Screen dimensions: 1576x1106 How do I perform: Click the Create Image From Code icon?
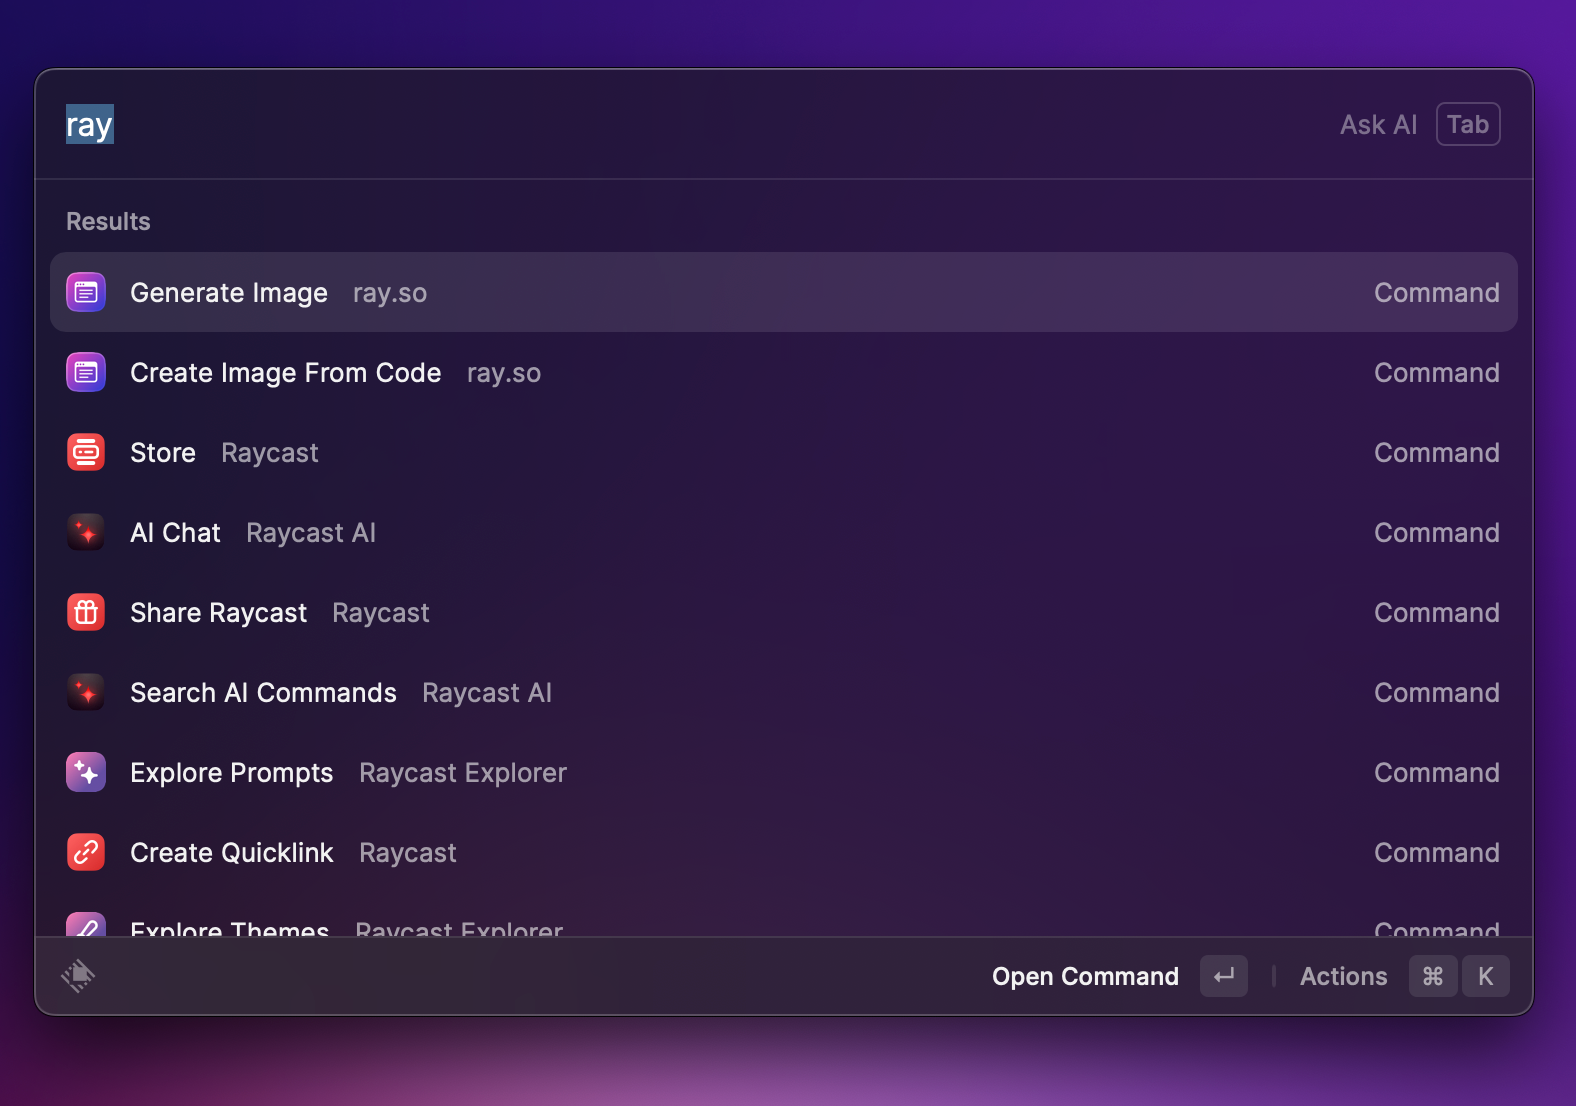[86, 372]
